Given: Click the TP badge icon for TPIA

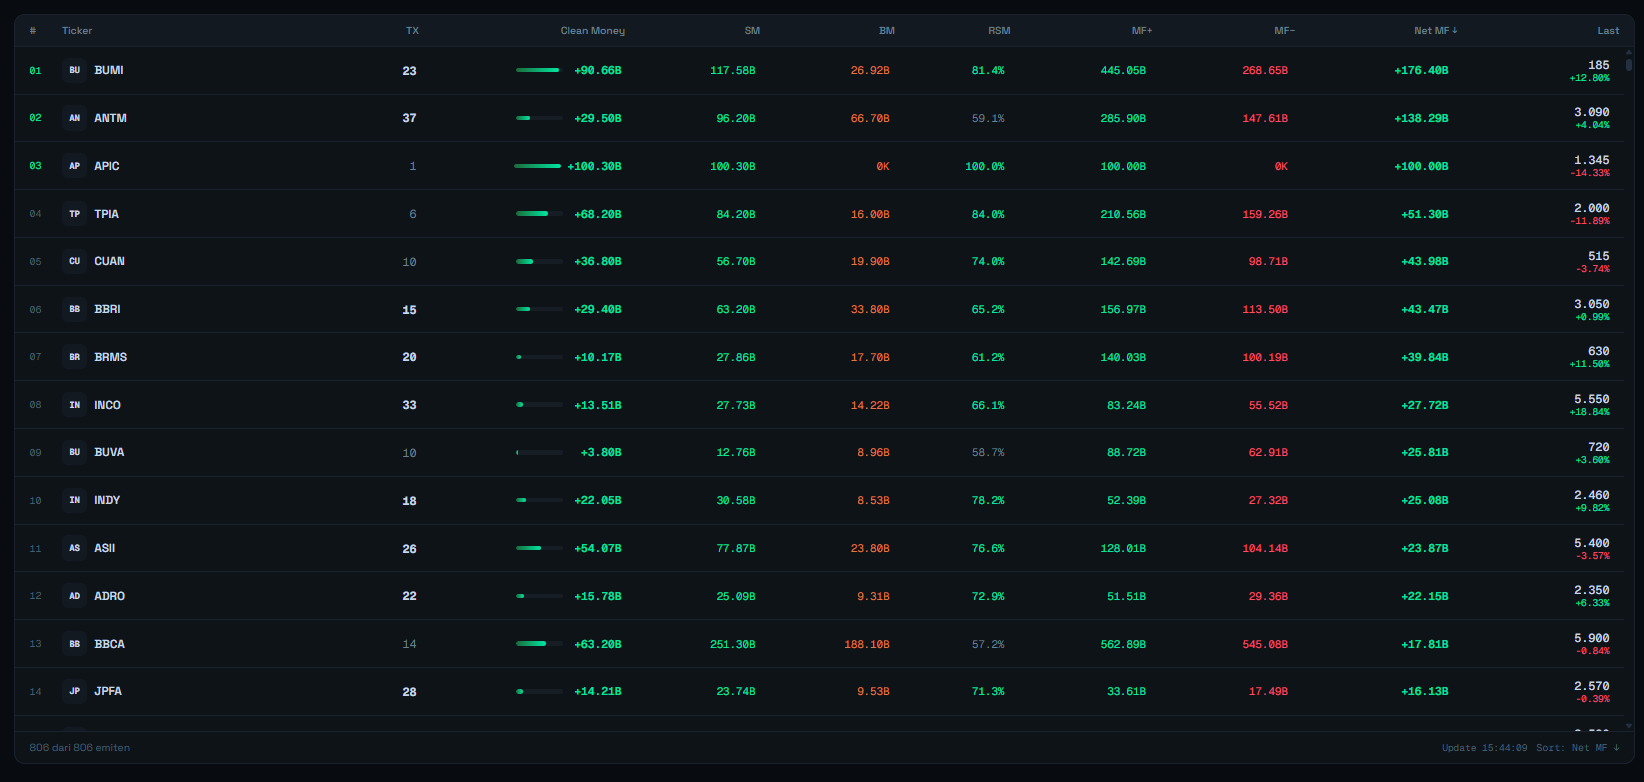Looking at the screenshot, I should point(74,214).
